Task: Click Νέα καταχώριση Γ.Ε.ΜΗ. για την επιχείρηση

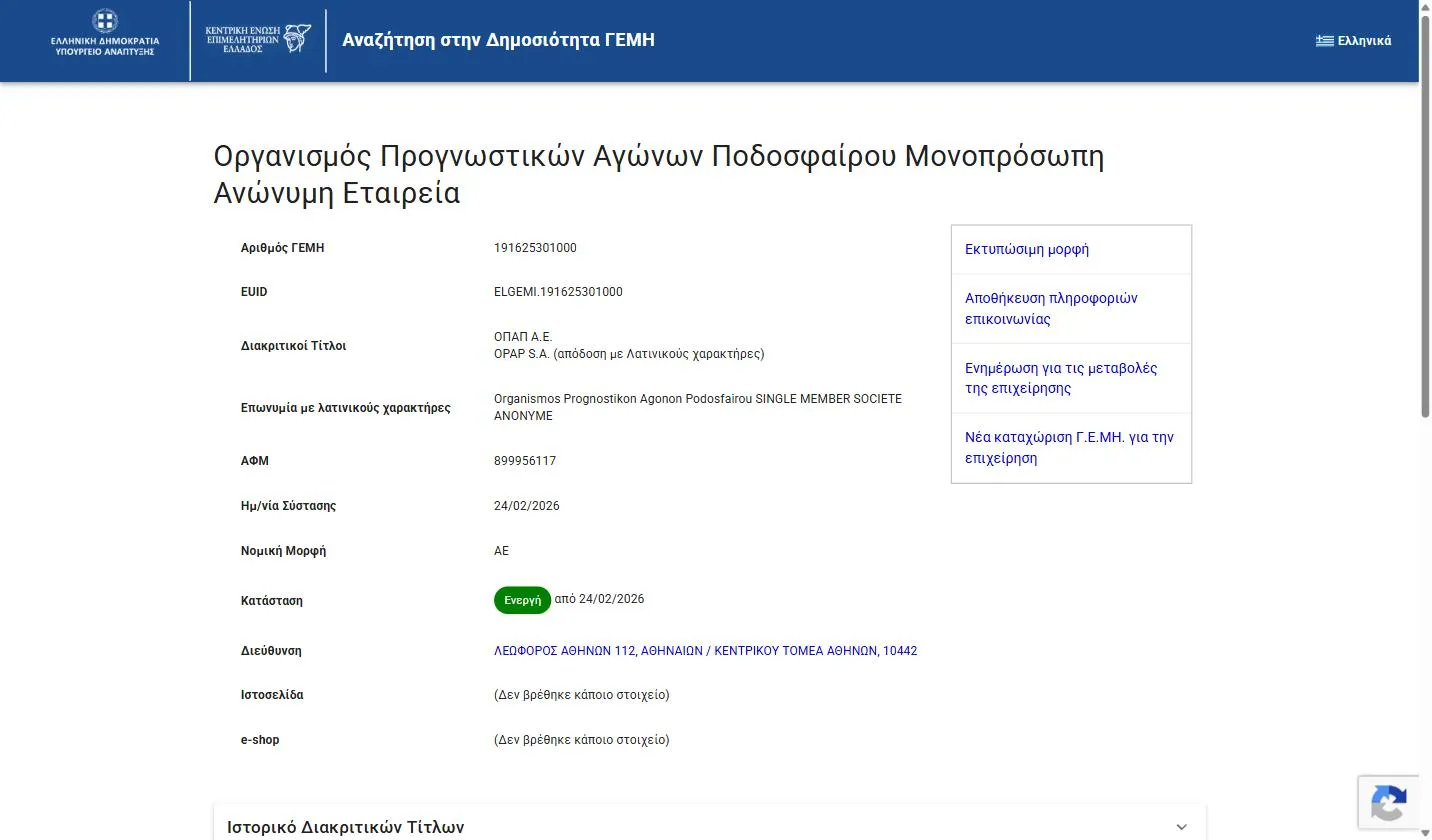Action: [x=1069, y=448]
